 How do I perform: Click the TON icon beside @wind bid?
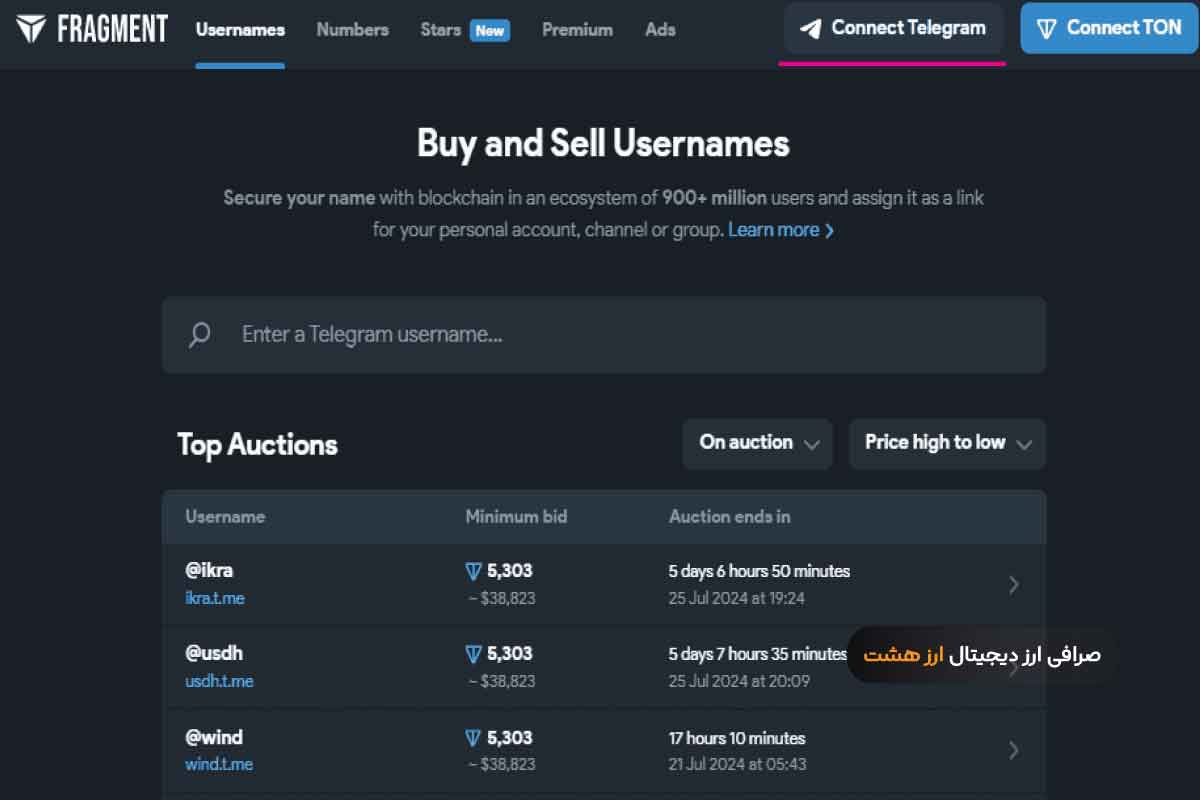click(x=474, y=738)
